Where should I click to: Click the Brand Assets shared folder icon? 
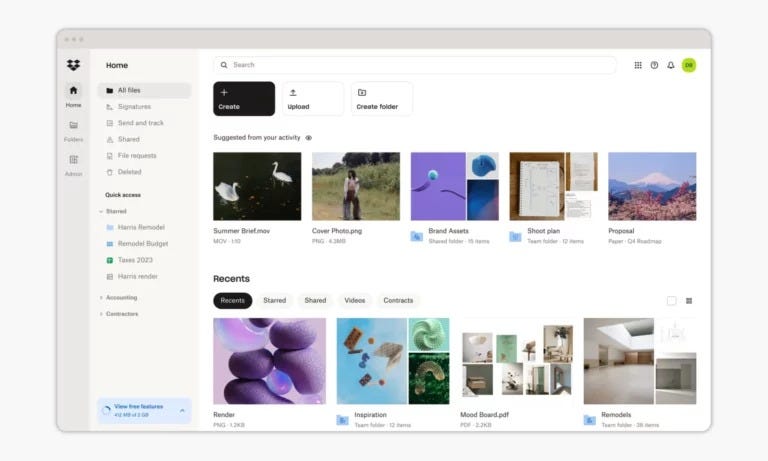click(x=416, y=236)
